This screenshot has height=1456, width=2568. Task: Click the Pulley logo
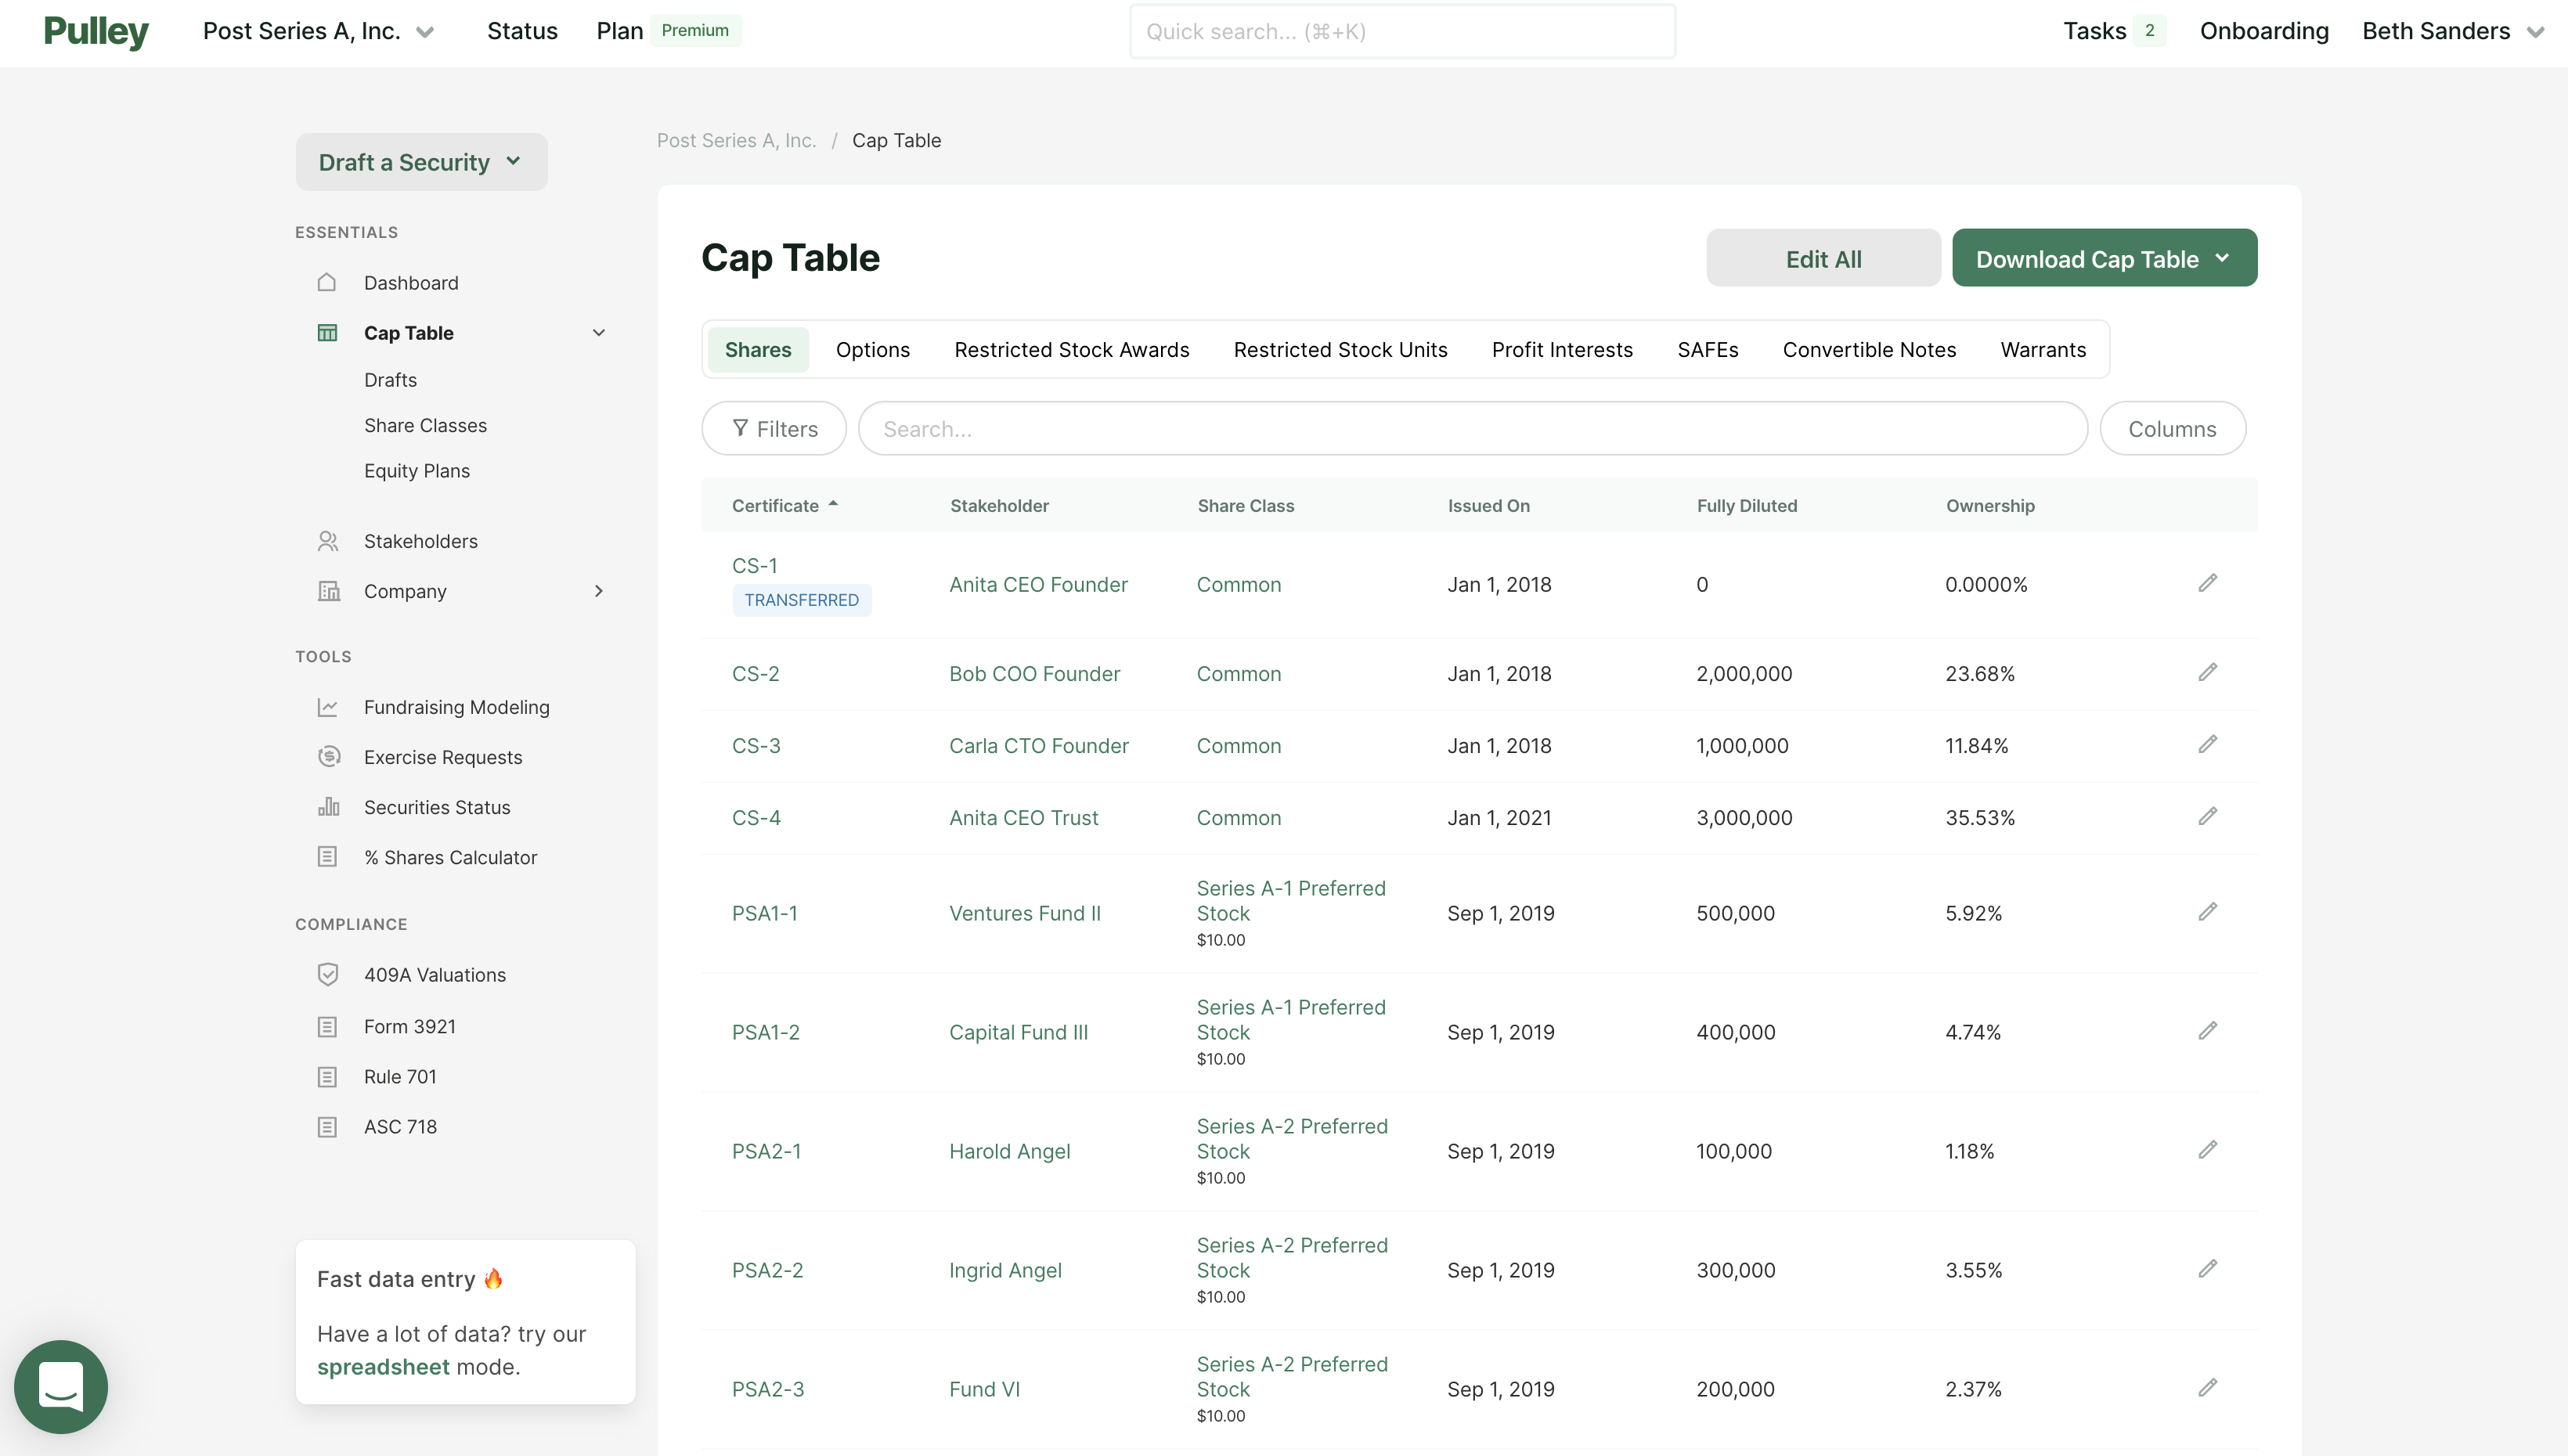pyautogui.click(x=96, y=31)
